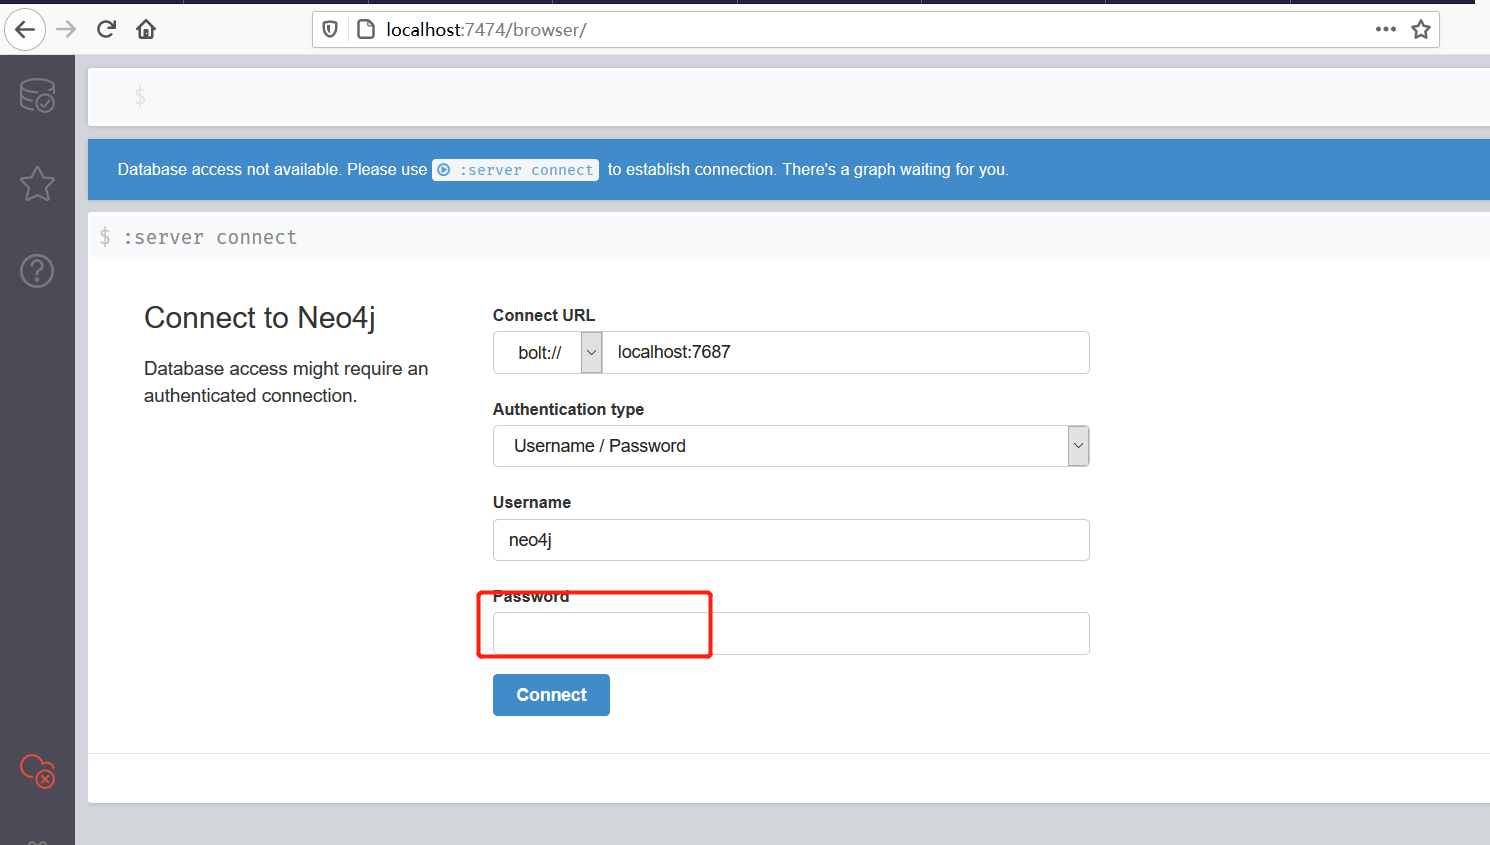Click the blue Connect button

click(x=551, y=695)
